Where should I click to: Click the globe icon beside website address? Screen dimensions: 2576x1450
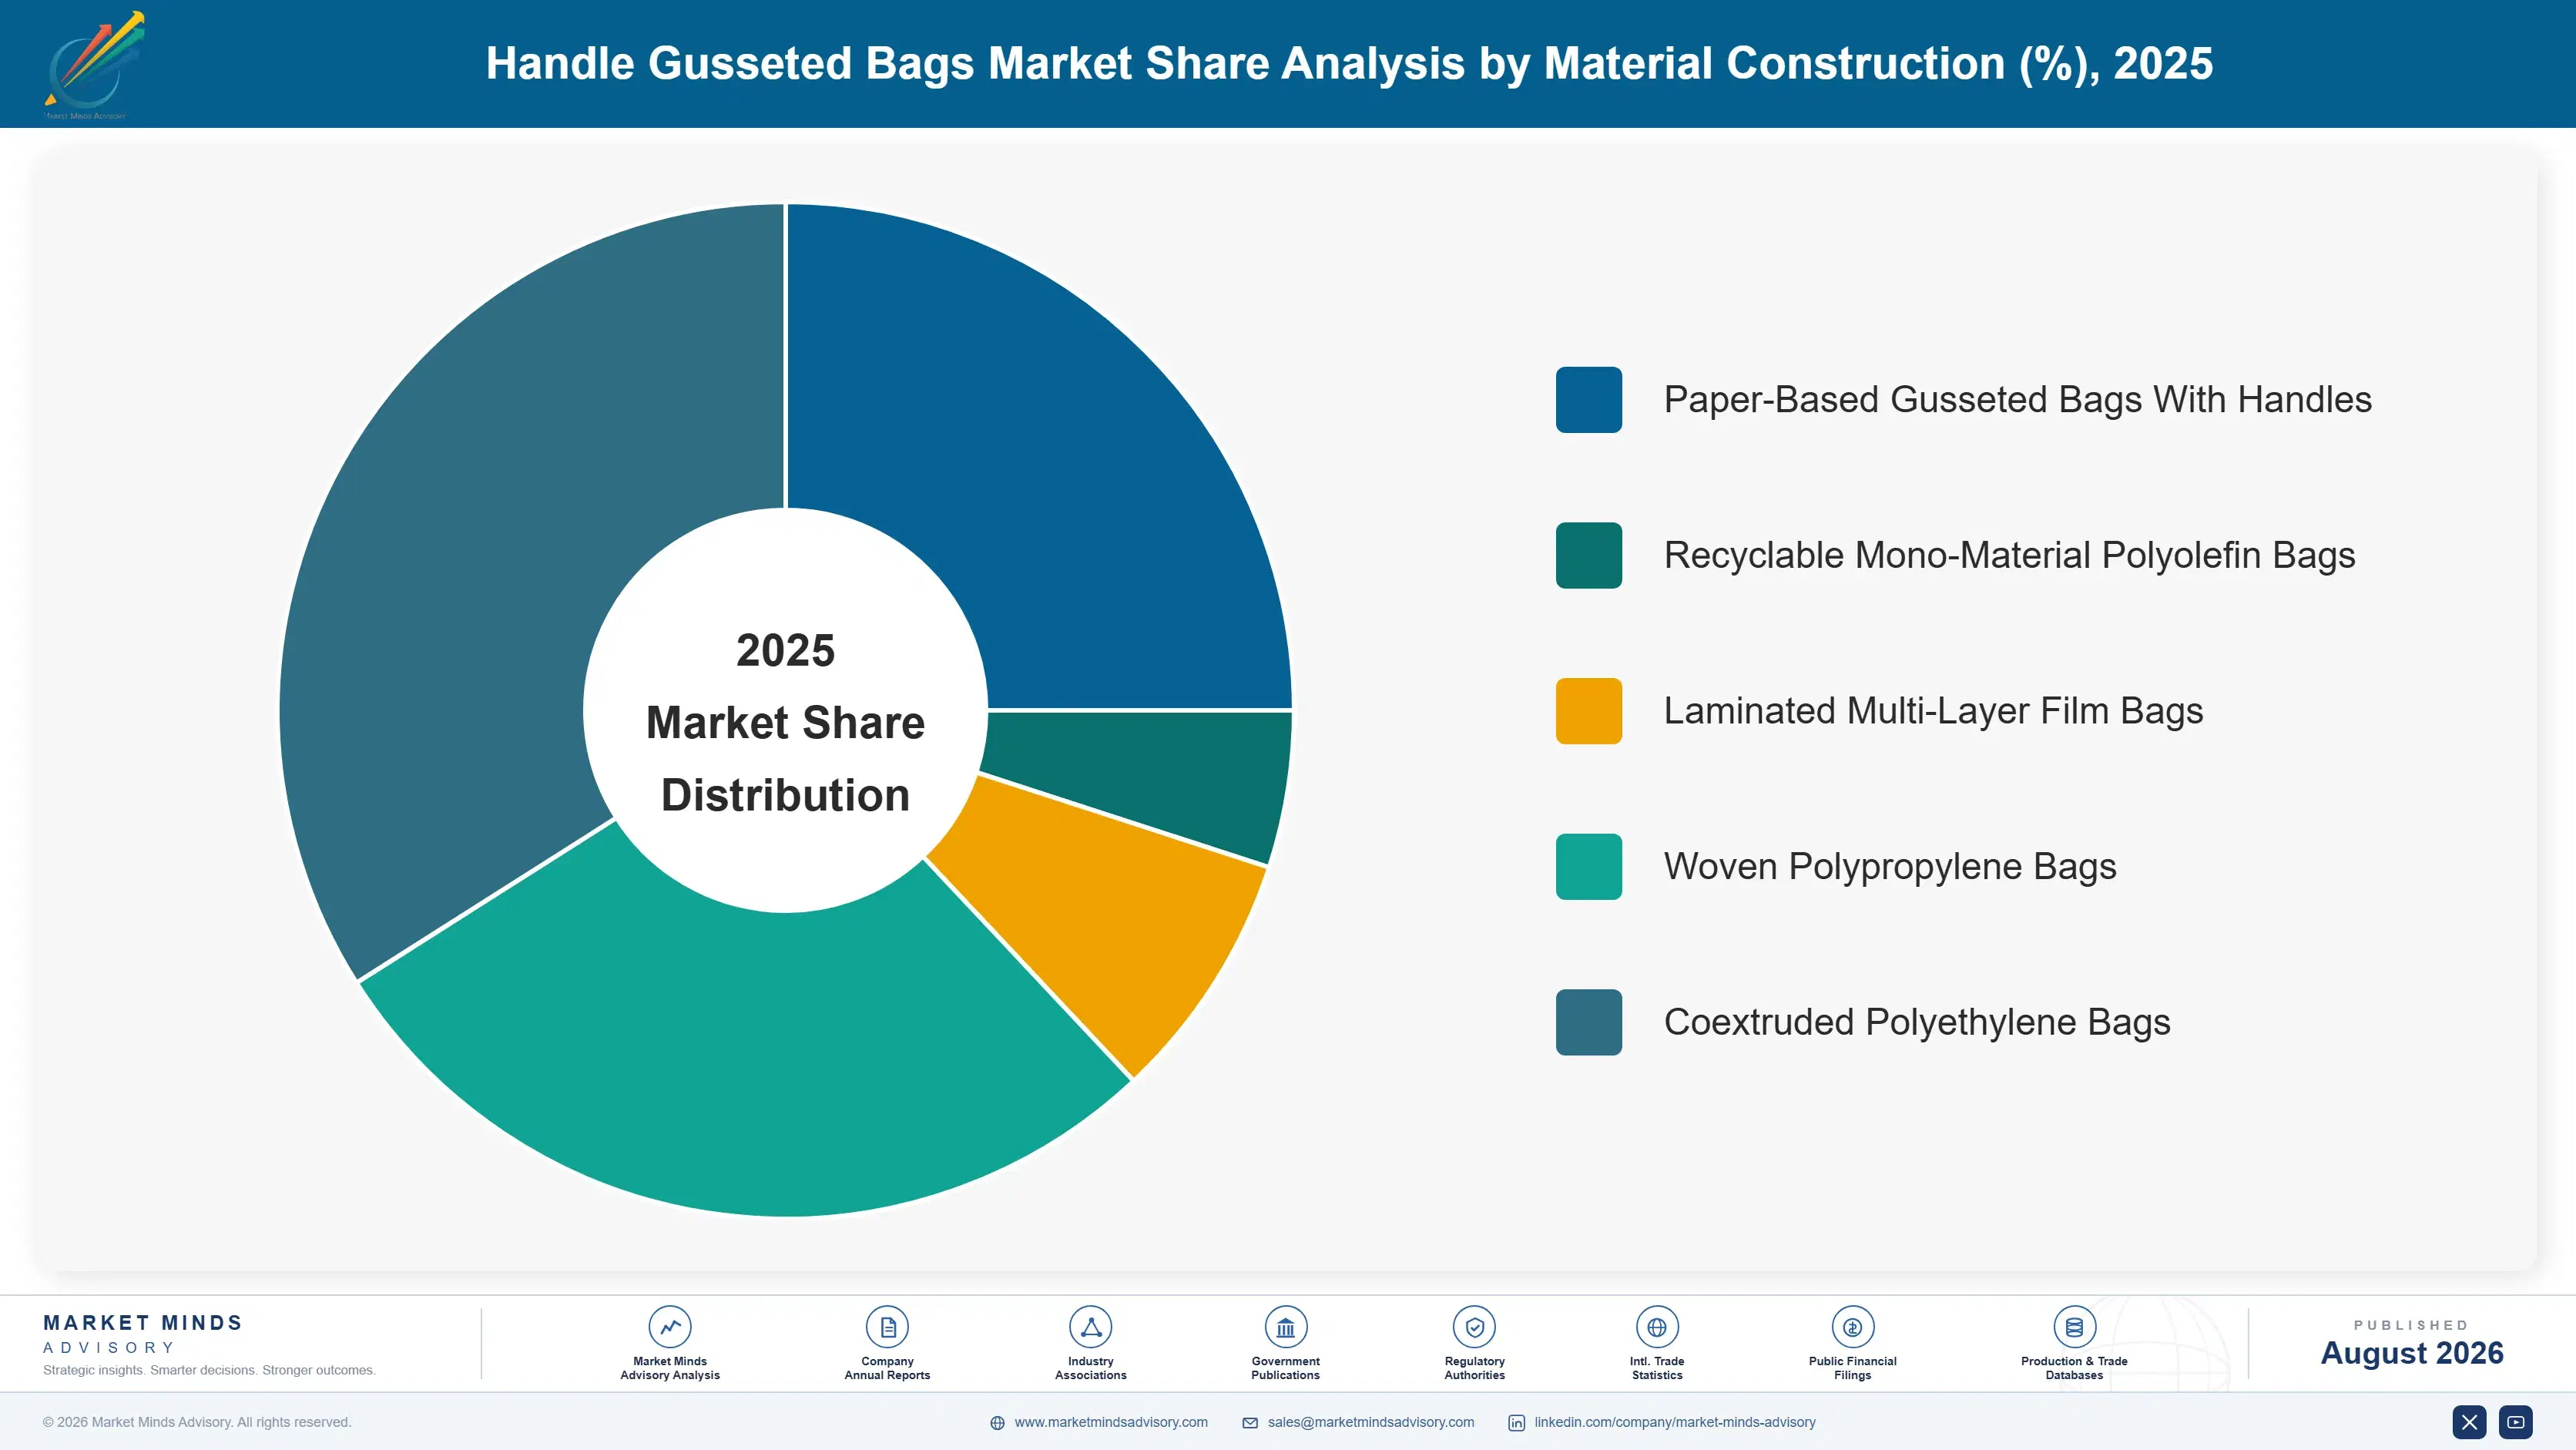997,1423
